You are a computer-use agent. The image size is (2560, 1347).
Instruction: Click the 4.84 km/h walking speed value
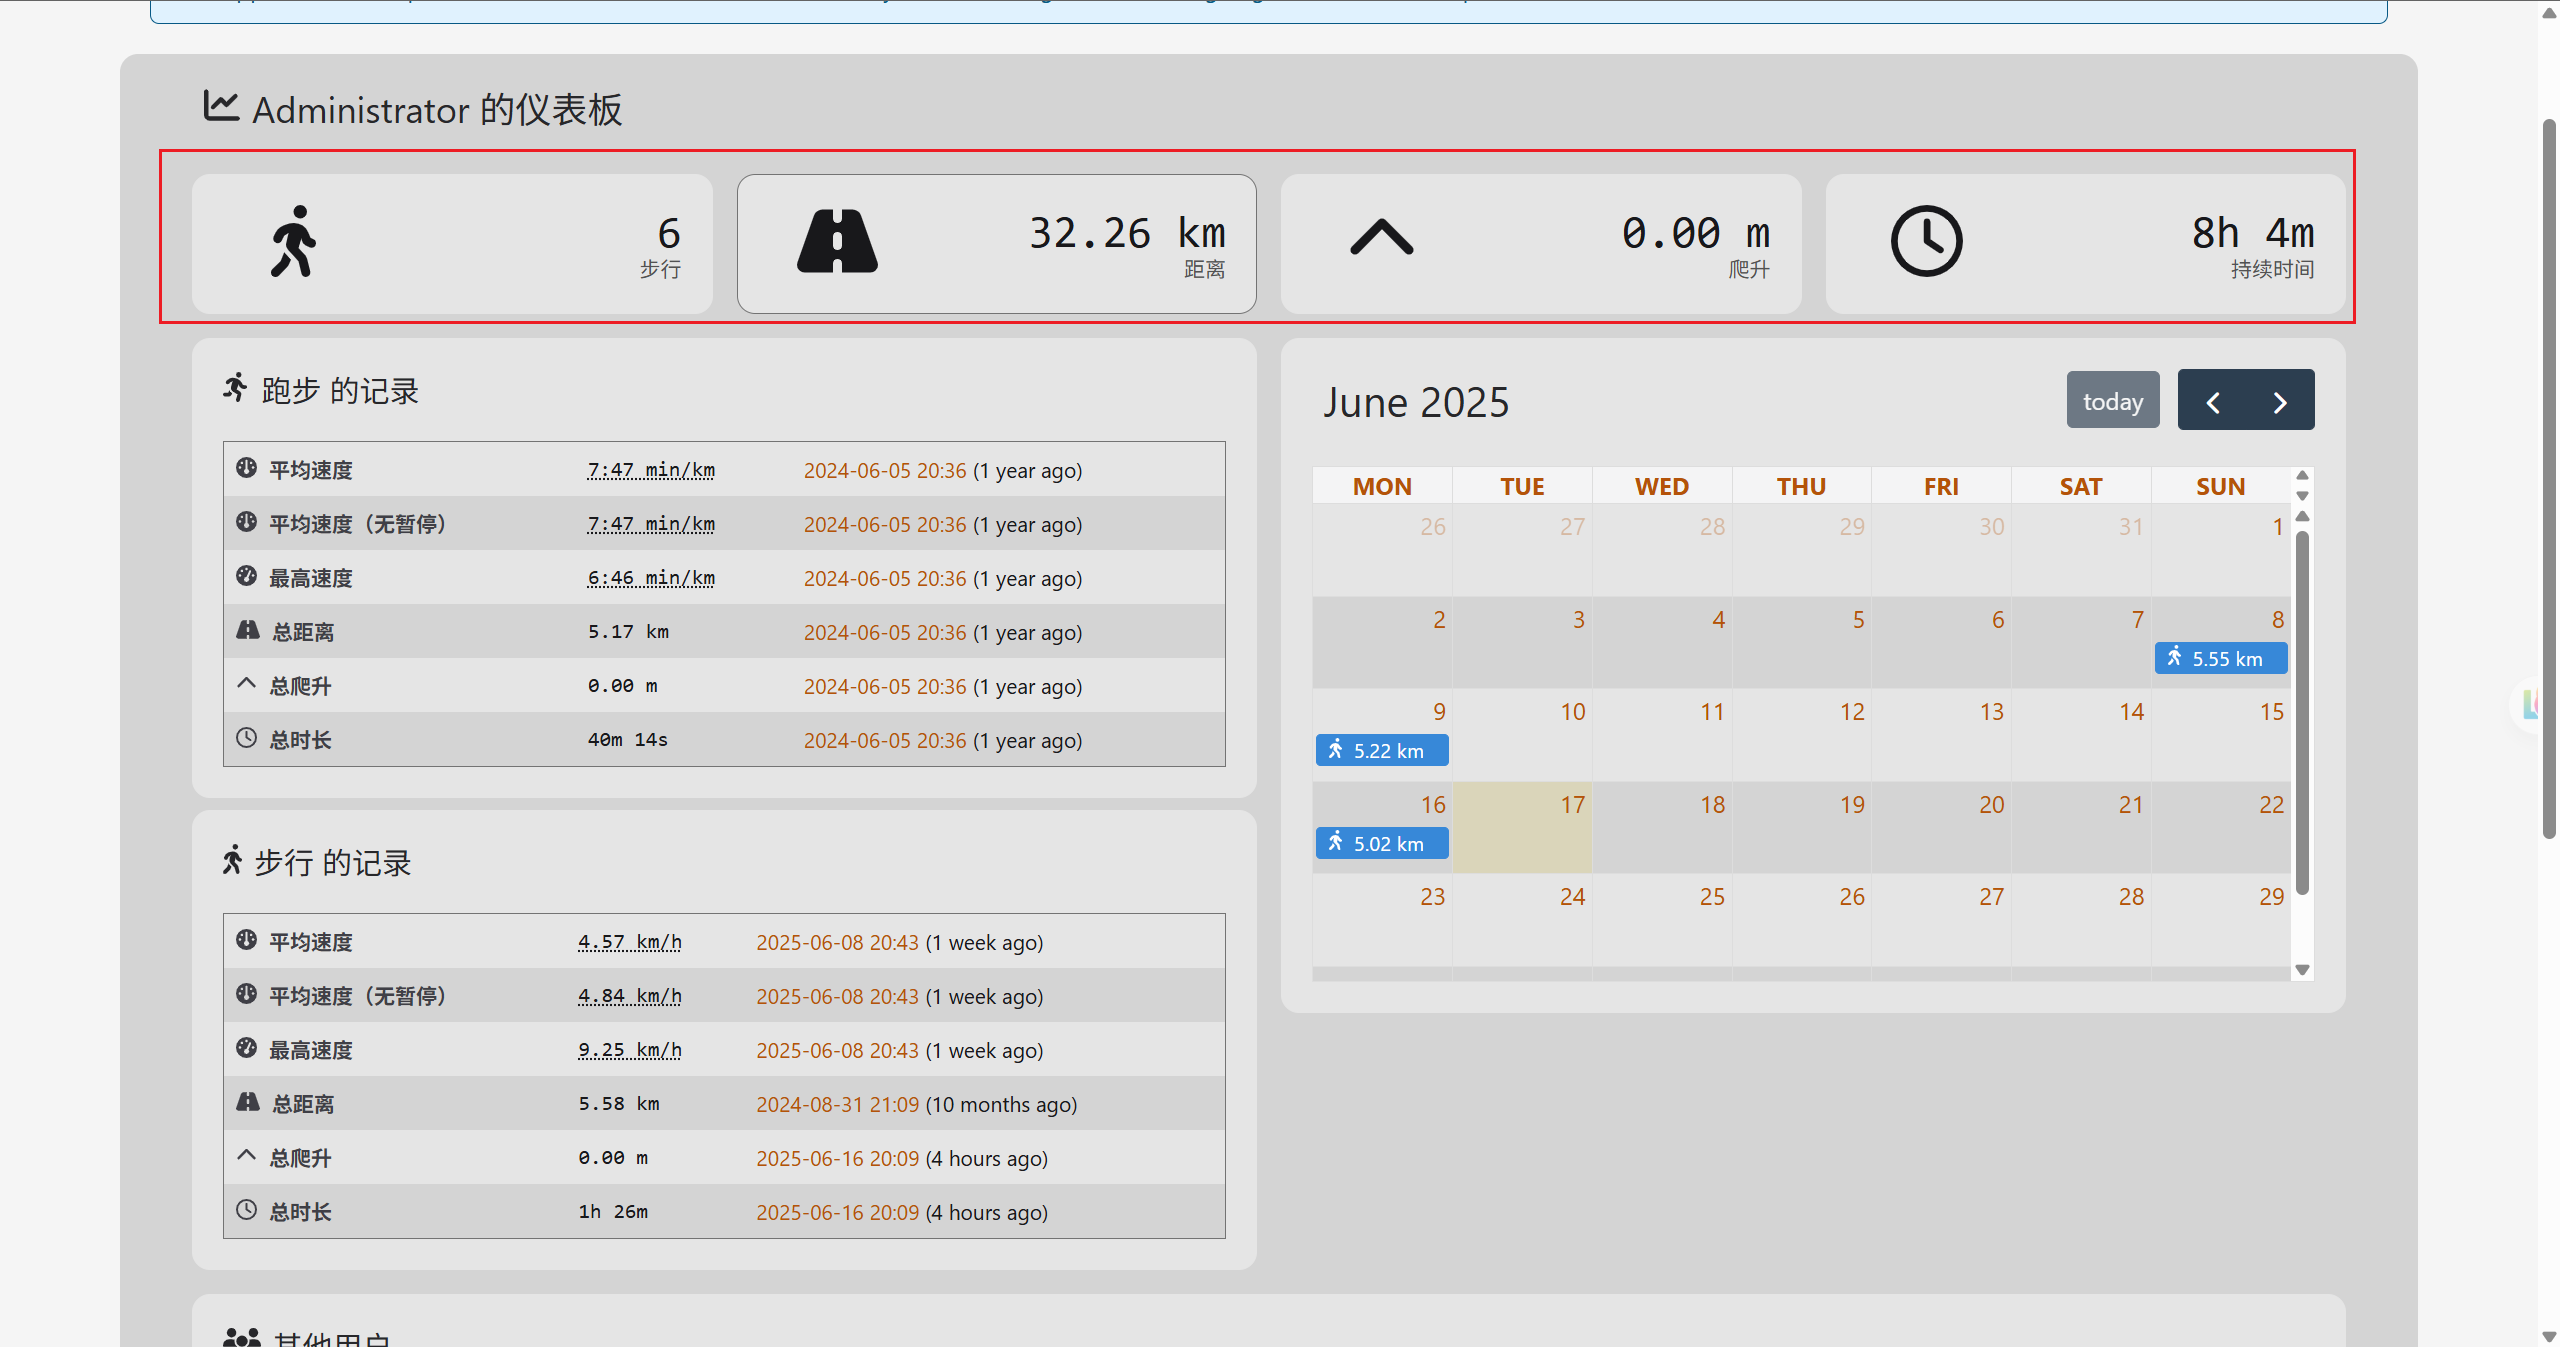pos(630,996)
